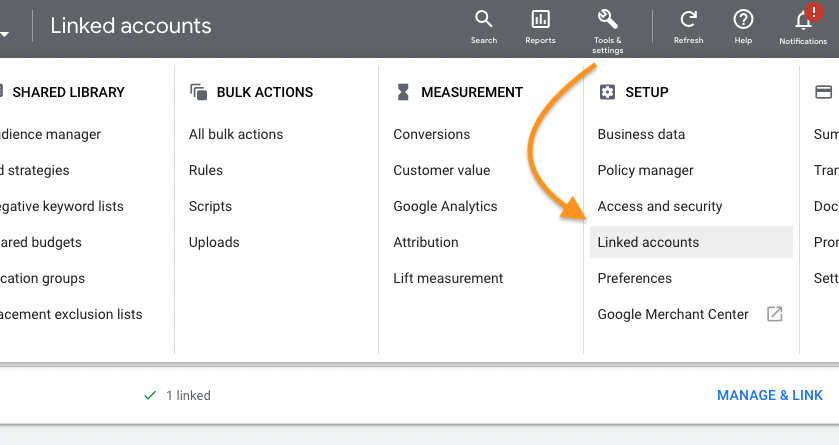Go to Preferences in Setup column
This screenshot has width=839, height=445.
(x=634, y=278)
